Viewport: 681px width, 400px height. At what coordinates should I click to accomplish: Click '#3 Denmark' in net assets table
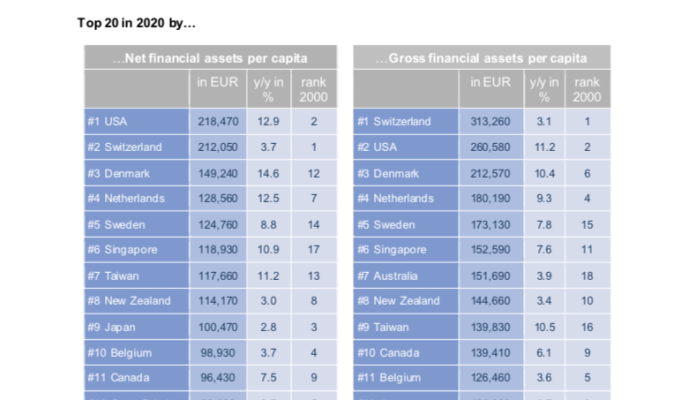(x=136, y=173)
